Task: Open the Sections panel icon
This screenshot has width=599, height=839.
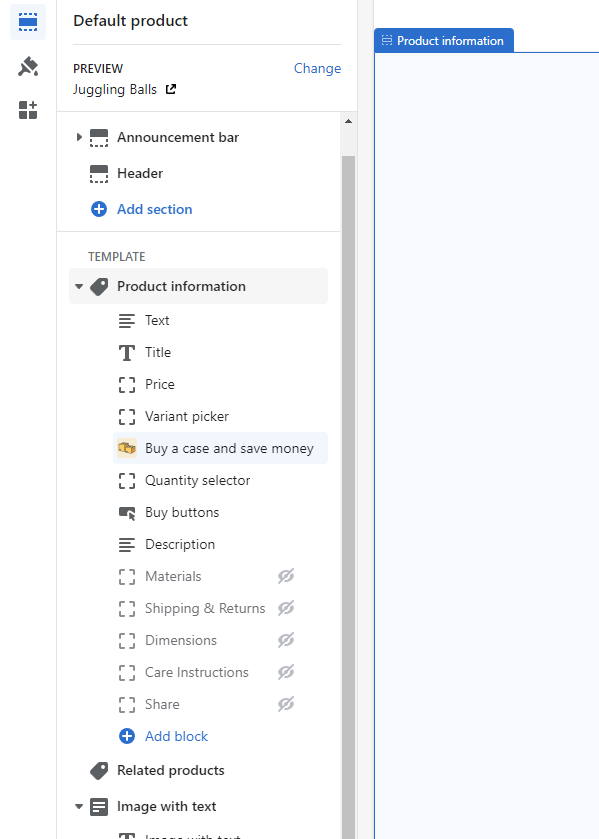Action: (x=28, y=22)
